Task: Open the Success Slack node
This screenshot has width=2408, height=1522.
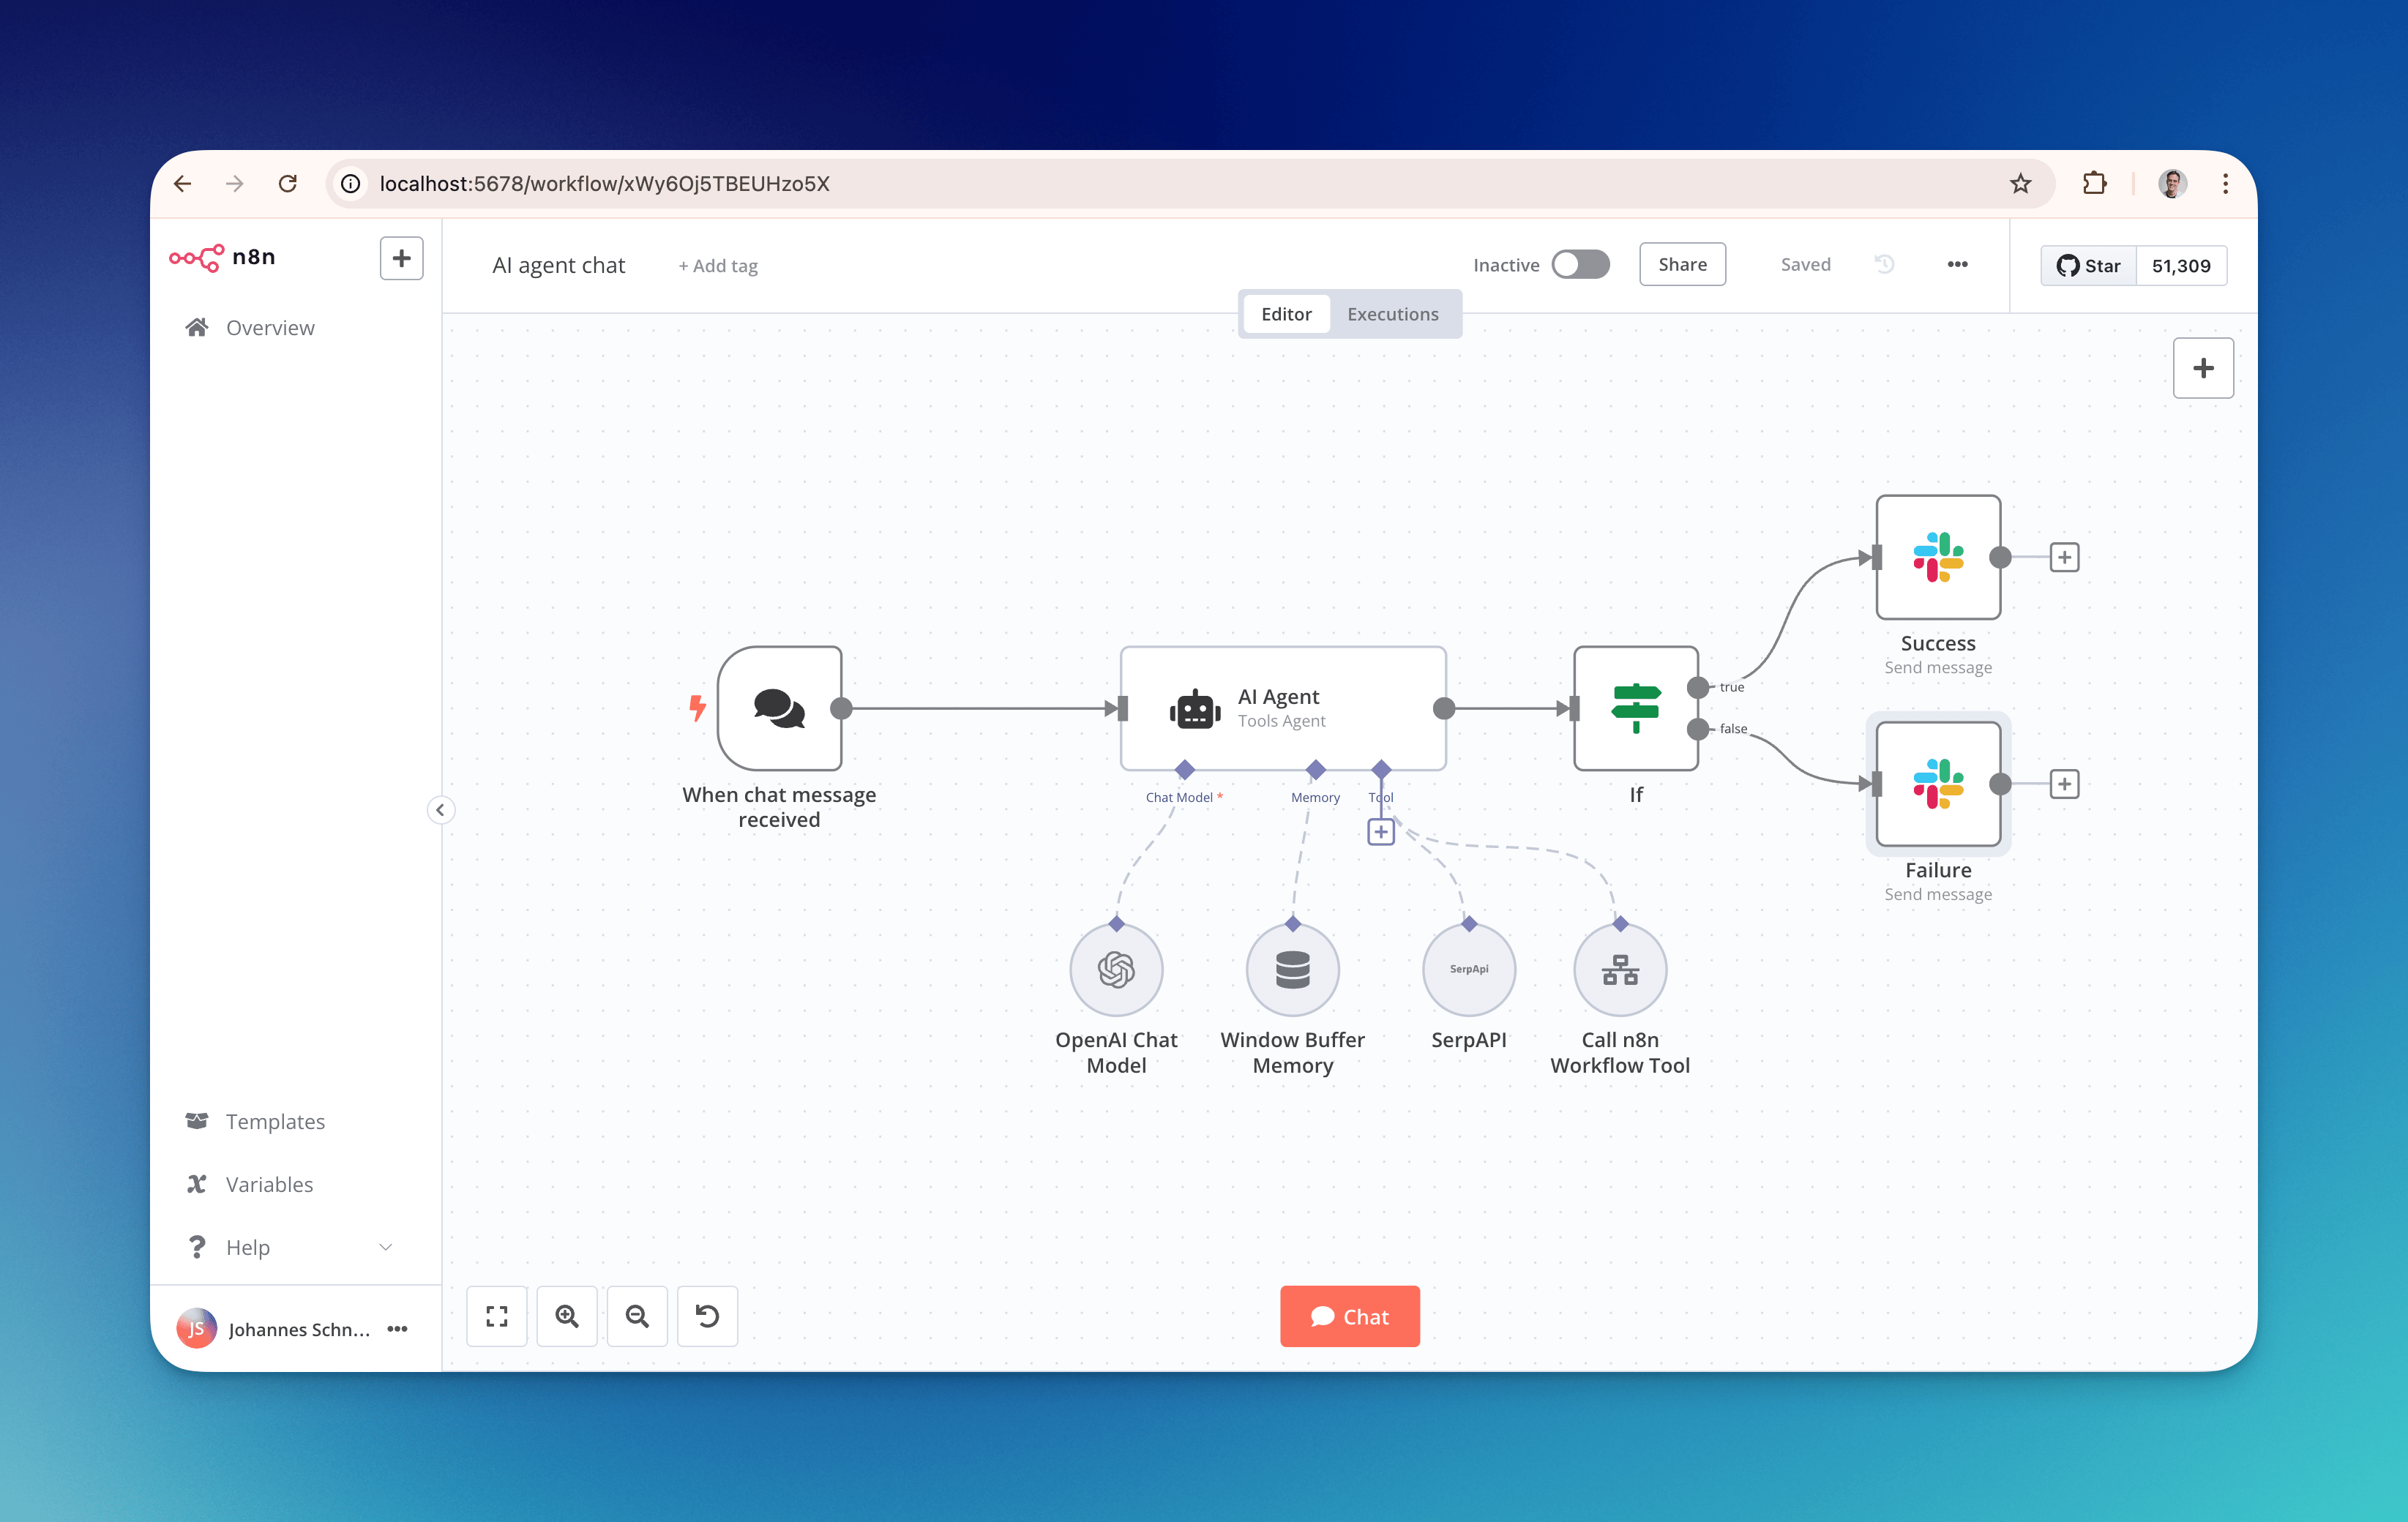Action: (x=1937, y=557)
